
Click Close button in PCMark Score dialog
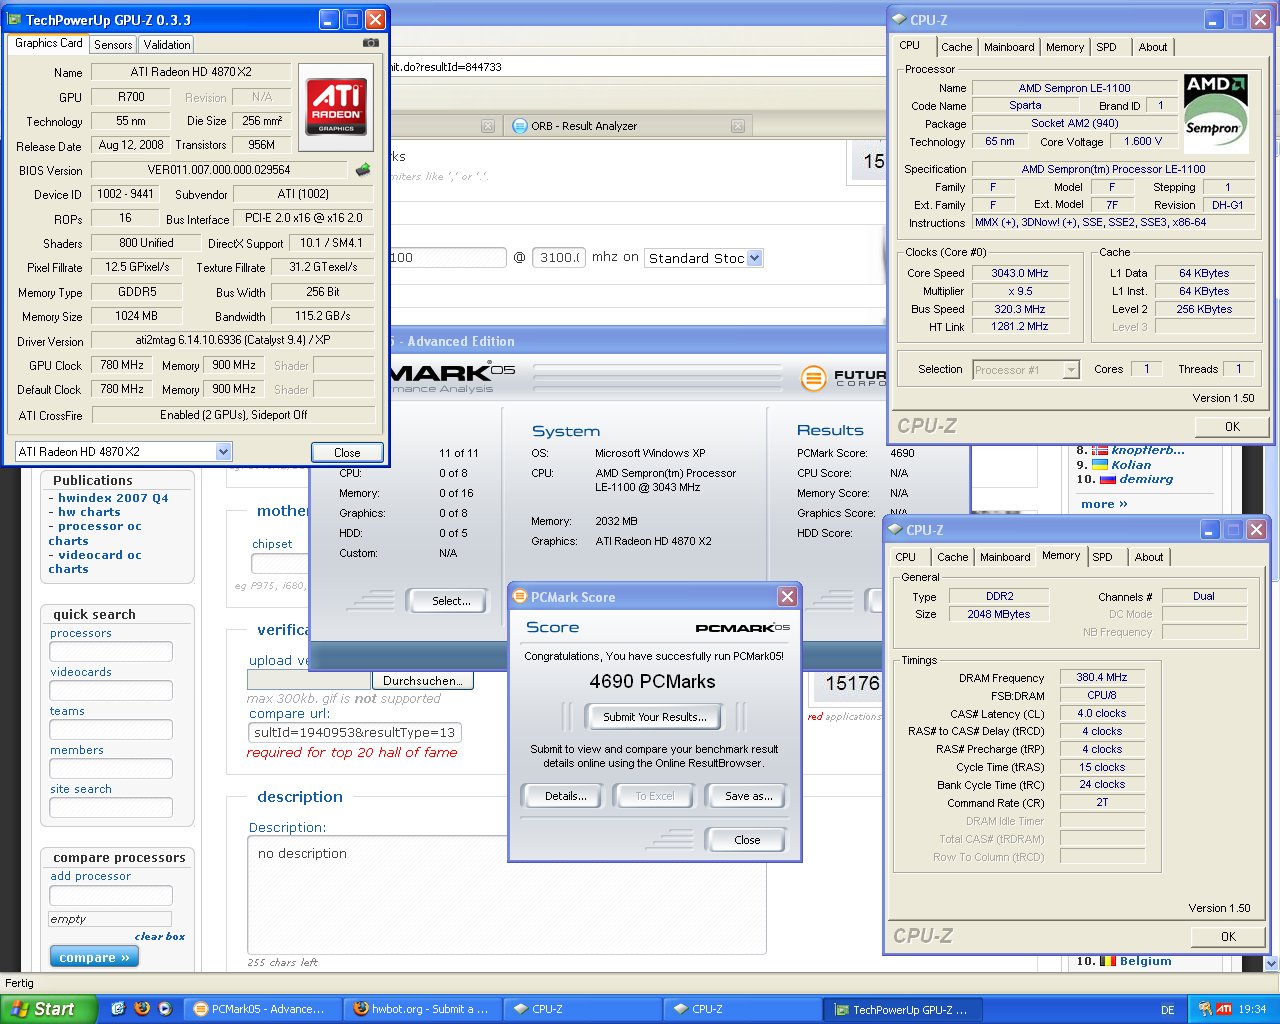click(x=747, y=840)
